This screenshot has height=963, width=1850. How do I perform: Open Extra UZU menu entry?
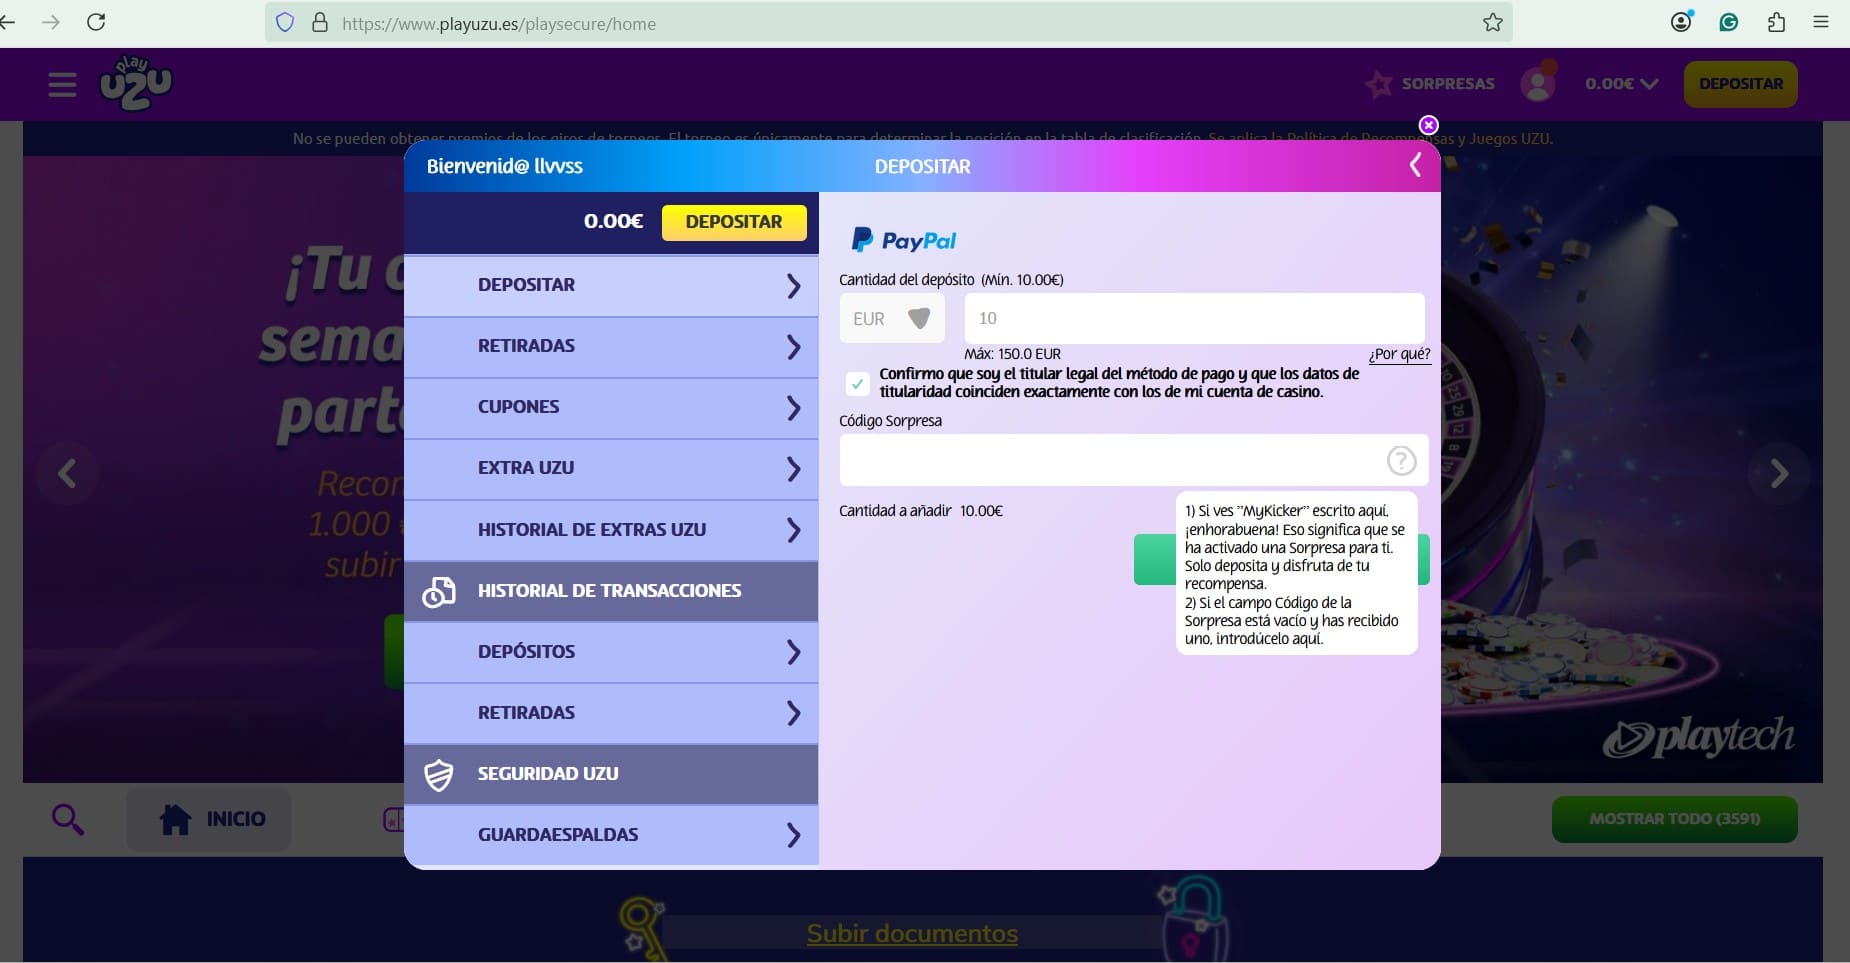[x=611, y=468]
